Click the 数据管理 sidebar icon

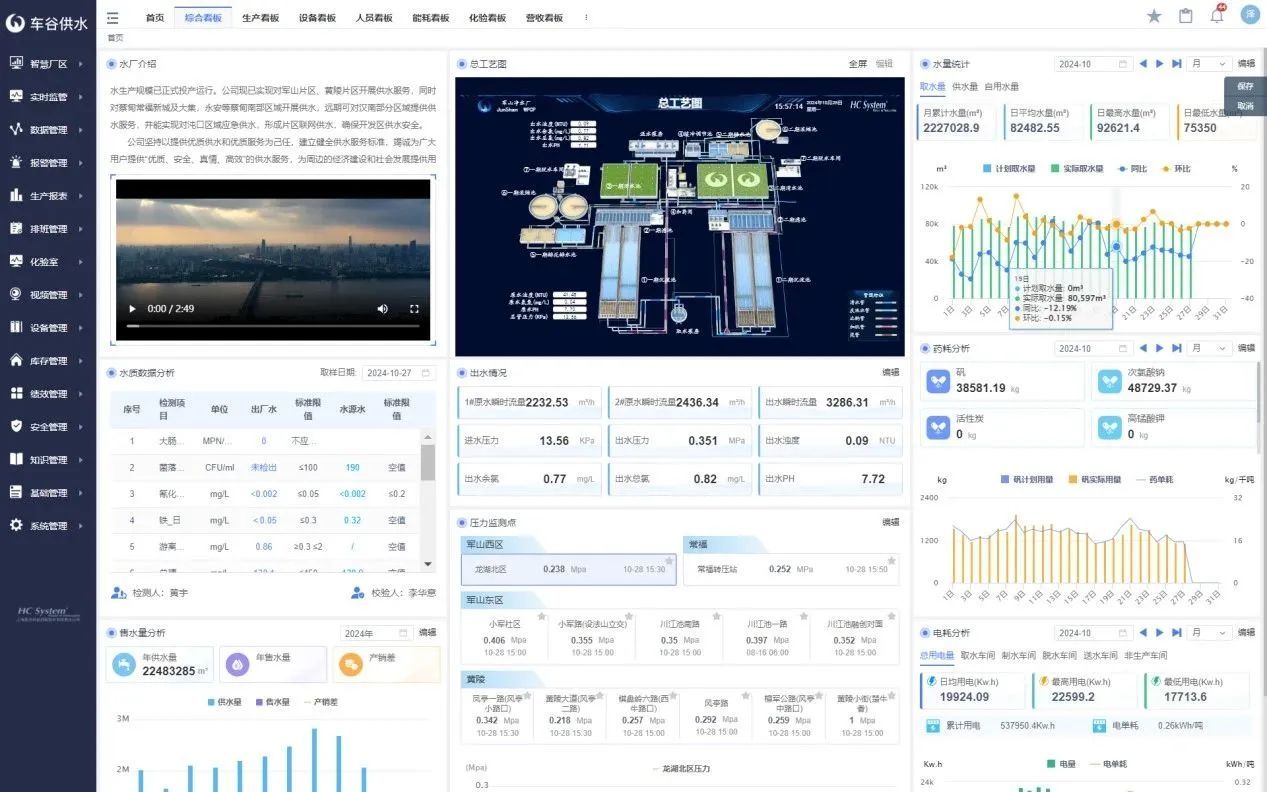tap(16, 129)
